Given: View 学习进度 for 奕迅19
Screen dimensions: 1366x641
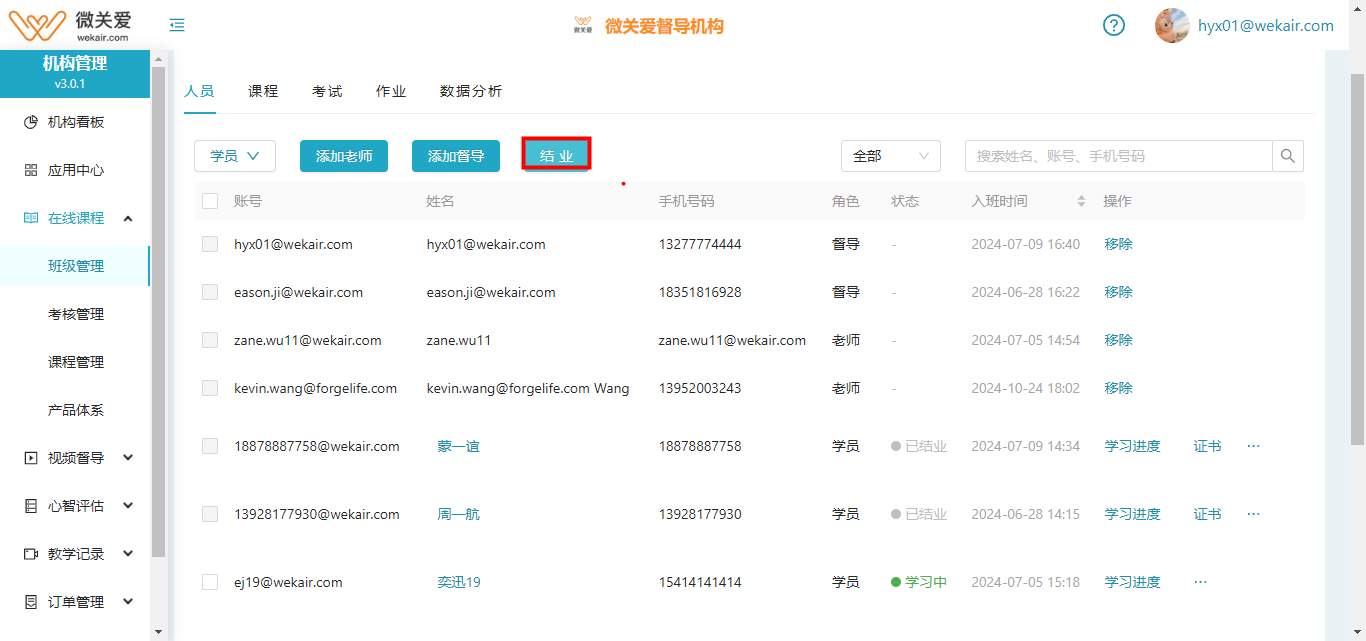Looking at the screenshot, I should (1132, 582).
